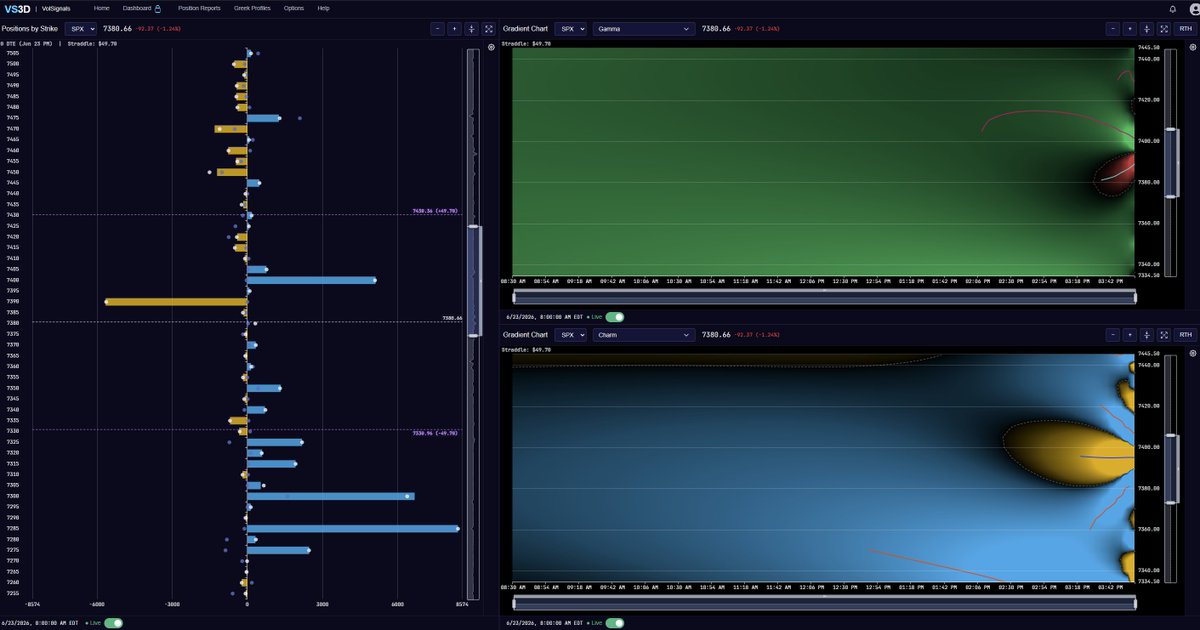Click the 7334.50 axis label on Charm chart
Viewport: 1200px width, 630px height.
click(1148, 580)
